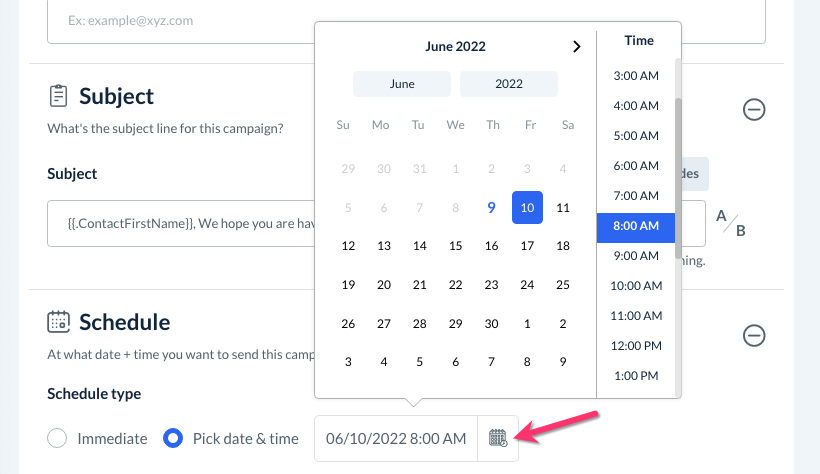Click the scheduled date and time field
The height and width of the screenshot is (474, 820).
tap(396, 438)
